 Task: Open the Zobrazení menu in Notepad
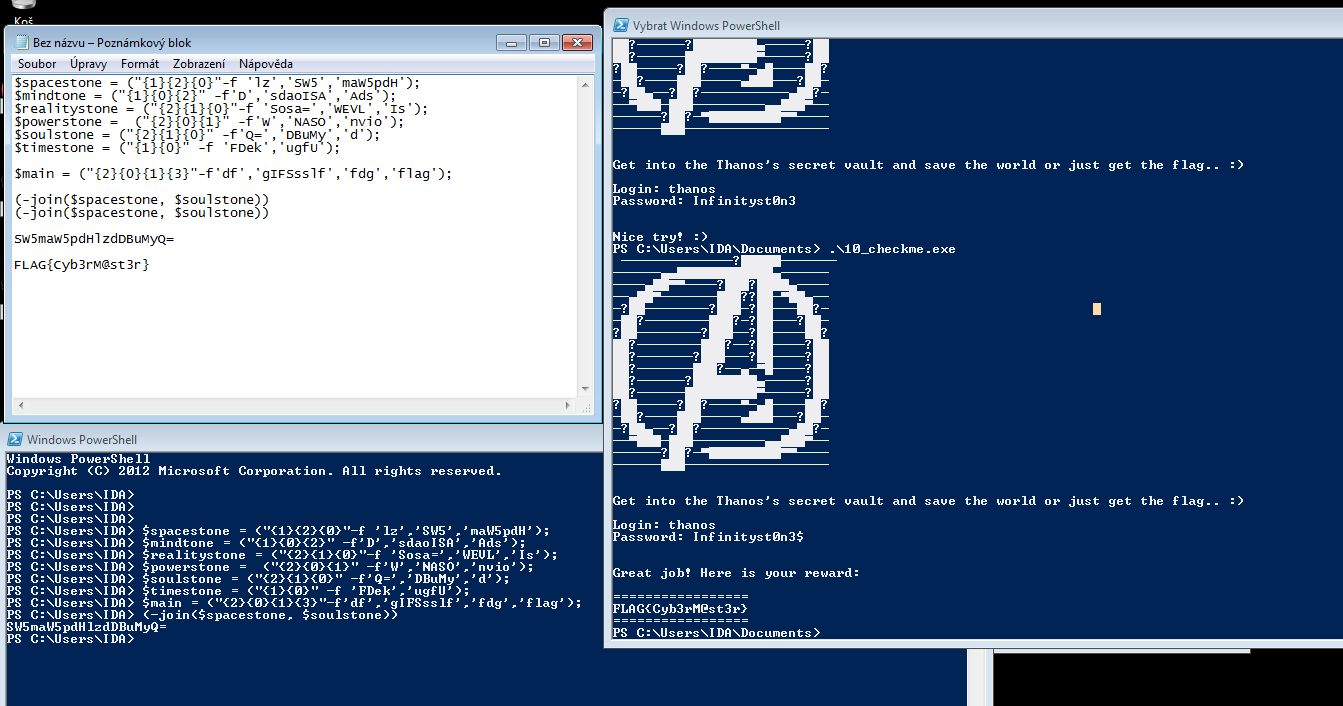pyautogui.click(x=199, y=64)
